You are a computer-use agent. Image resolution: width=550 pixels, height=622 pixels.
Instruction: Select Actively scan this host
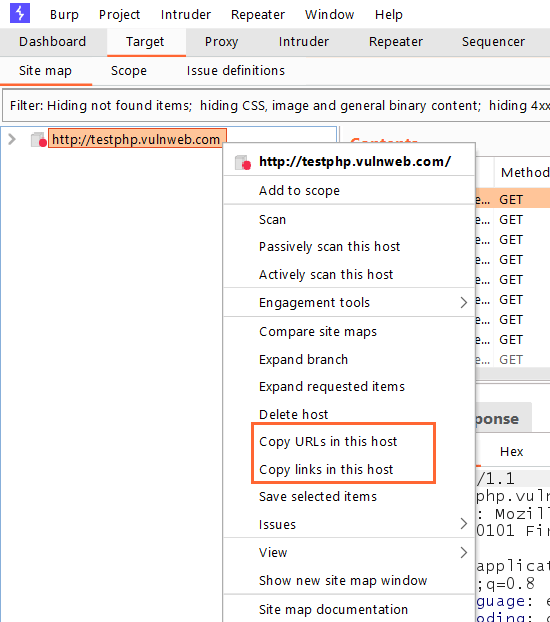pyautogui.click(x=349, y=275)
